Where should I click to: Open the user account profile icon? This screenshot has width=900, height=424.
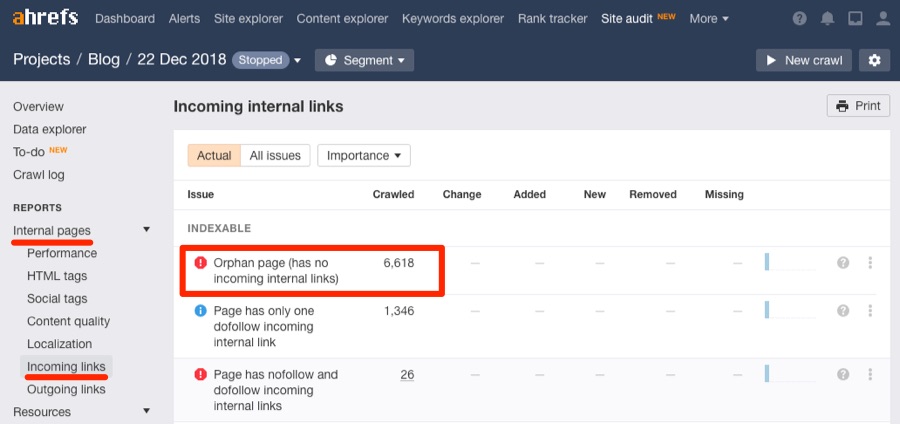881,19
